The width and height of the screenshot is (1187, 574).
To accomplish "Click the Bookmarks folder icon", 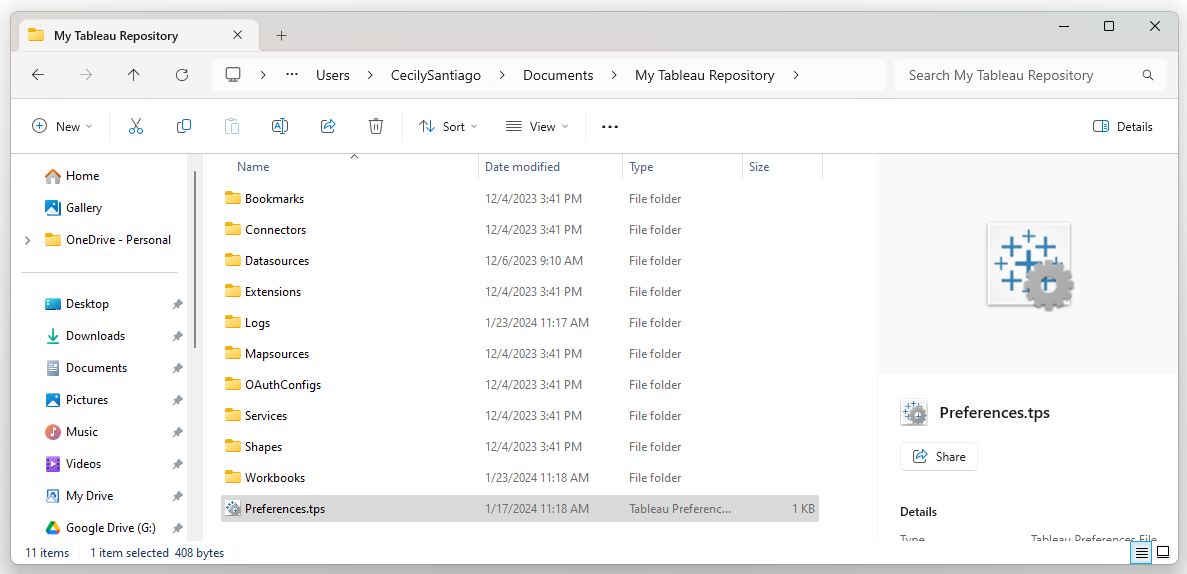I will click(232, 198).
